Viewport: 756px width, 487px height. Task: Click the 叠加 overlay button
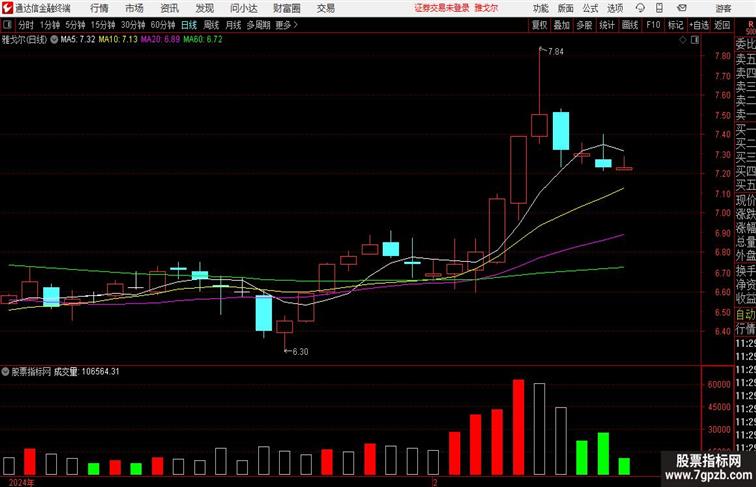point(562,25)
